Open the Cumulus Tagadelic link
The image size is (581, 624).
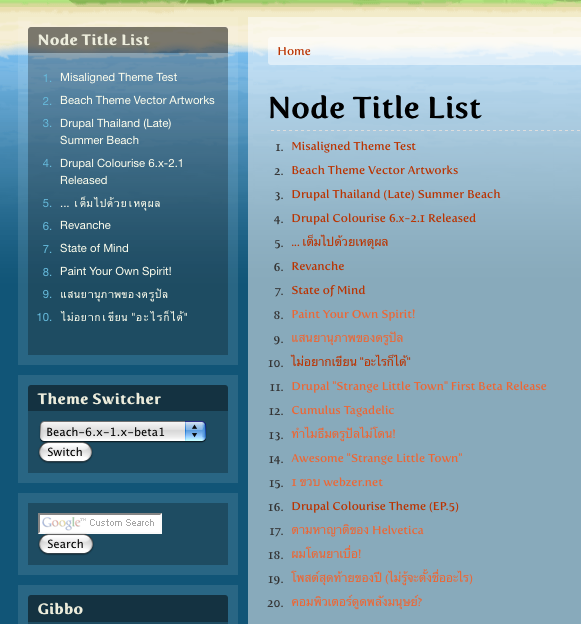343,410
